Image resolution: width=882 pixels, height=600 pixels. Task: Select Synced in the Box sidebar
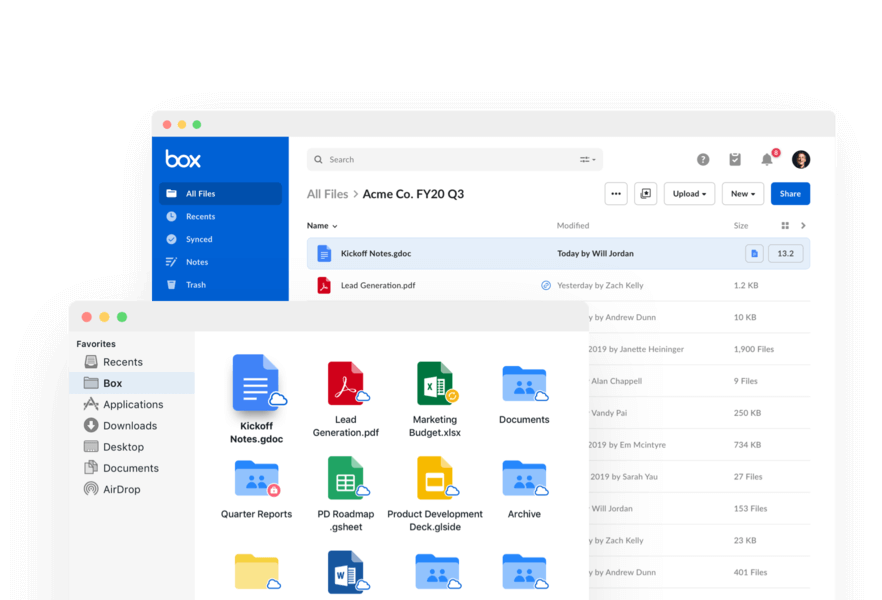(x=198, y=240)
